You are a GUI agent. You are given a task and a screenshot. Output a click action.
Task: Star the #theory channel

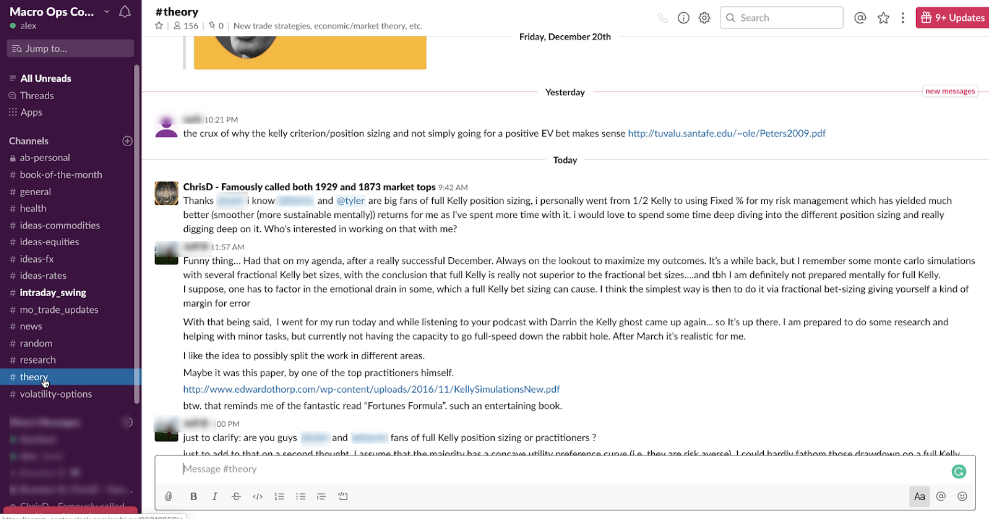159,26
